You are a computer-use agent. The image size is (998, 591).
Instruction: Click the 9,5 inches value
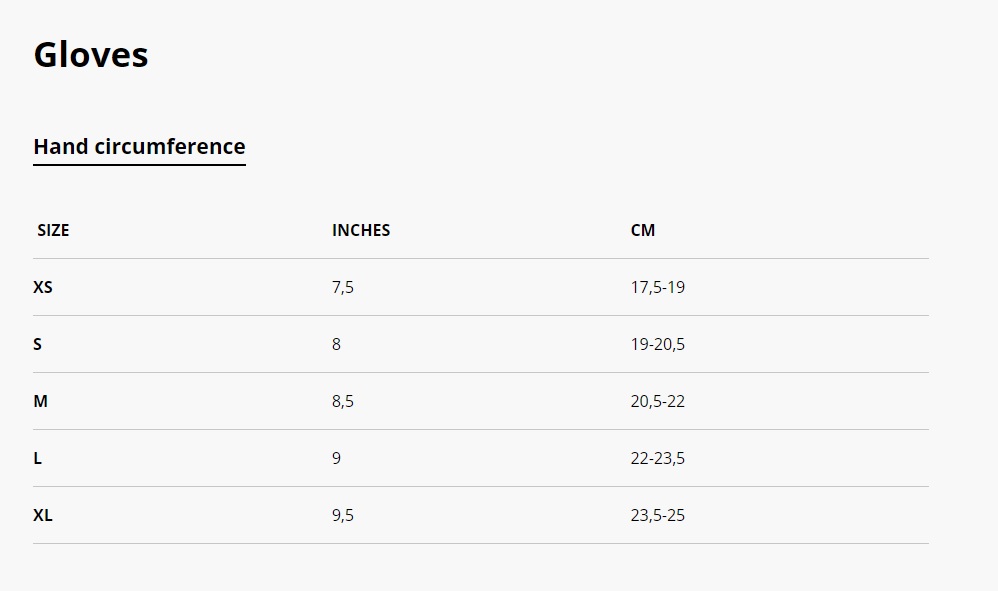(x=342, y=515)
